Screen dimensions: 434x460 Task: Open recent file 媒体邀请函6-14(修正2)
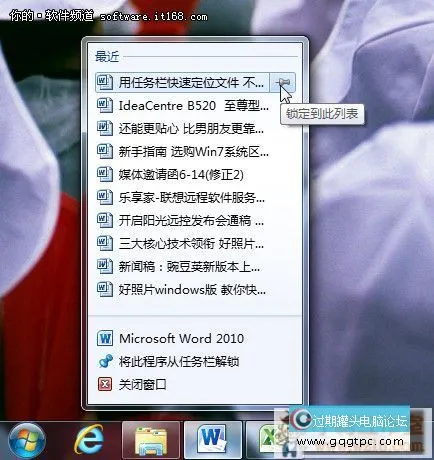[x=195, y=175]
